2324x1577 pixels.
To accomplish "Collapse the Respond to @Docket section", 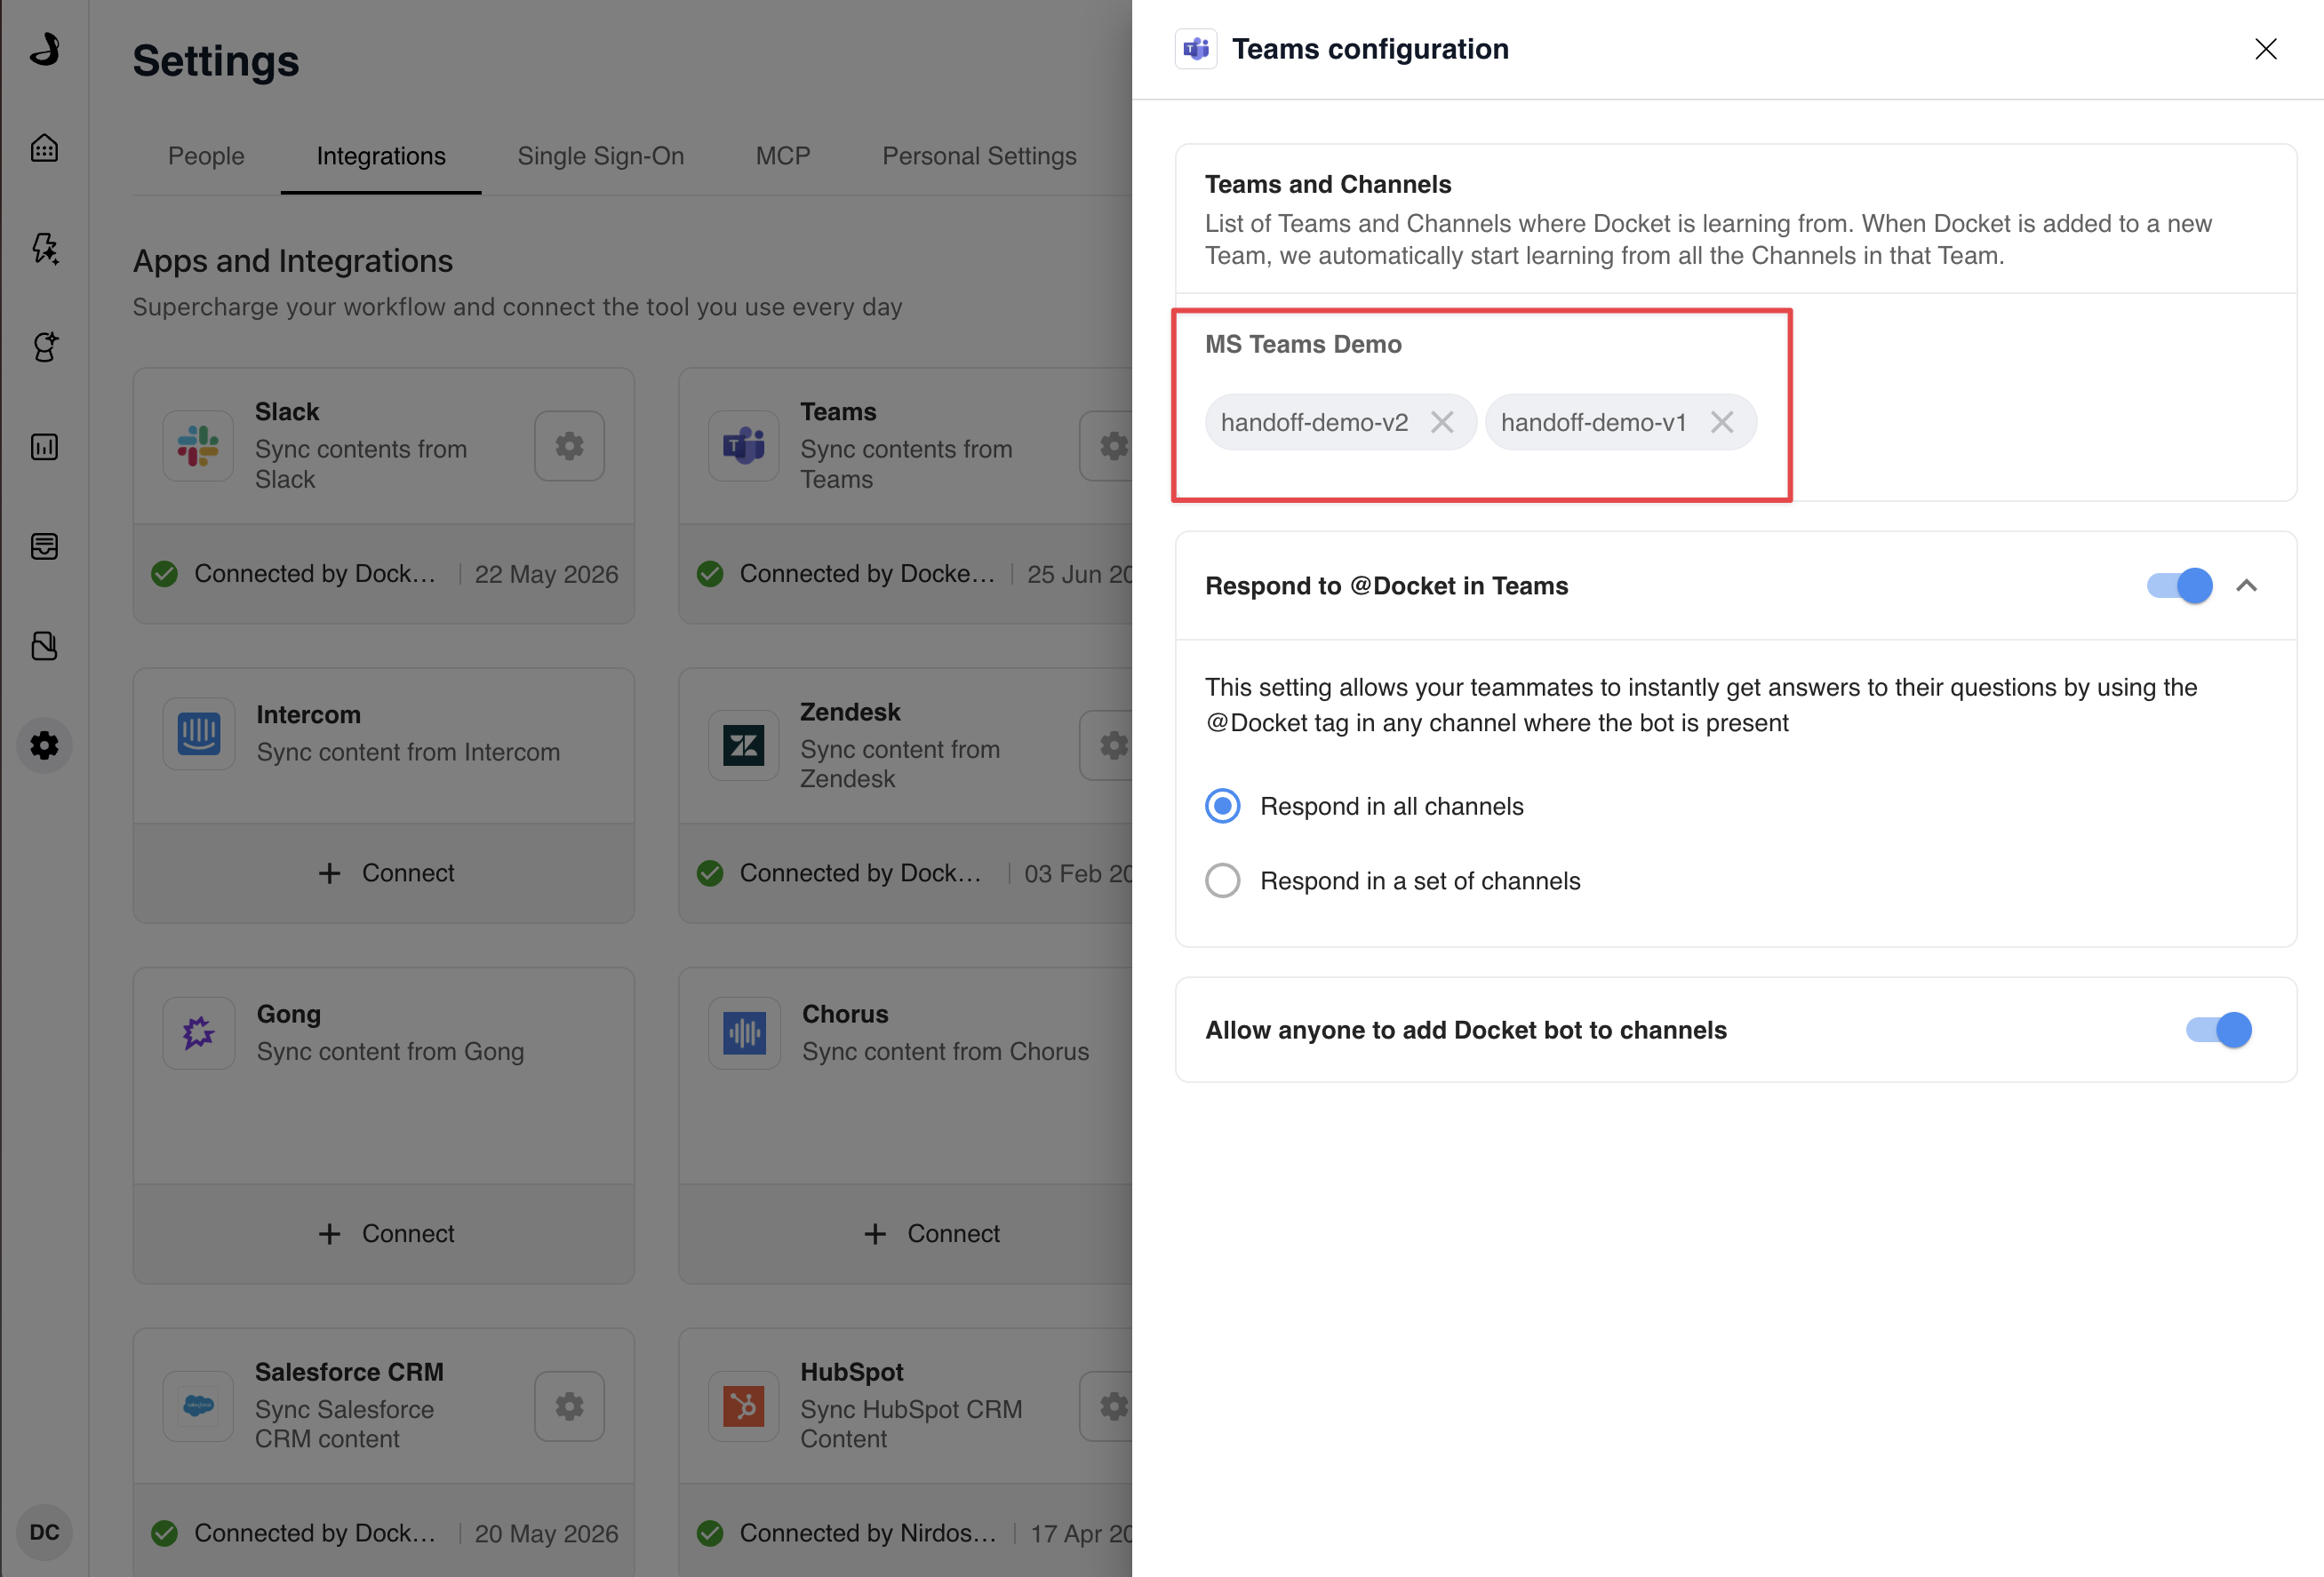I will pyautogui.click(x=2247, y=586).
